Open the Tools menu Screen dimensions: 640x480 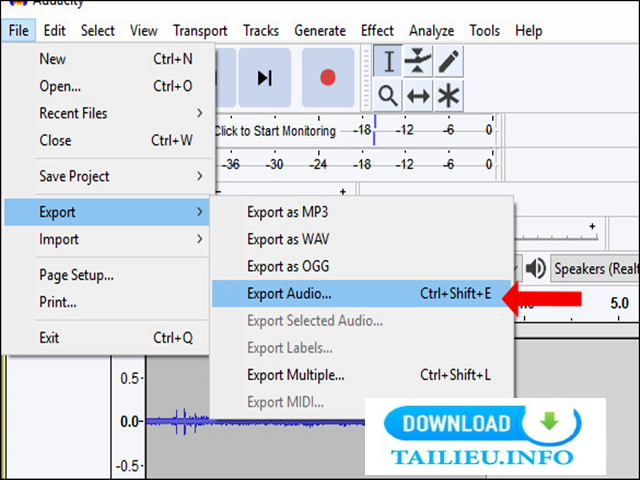coord(484,31)
